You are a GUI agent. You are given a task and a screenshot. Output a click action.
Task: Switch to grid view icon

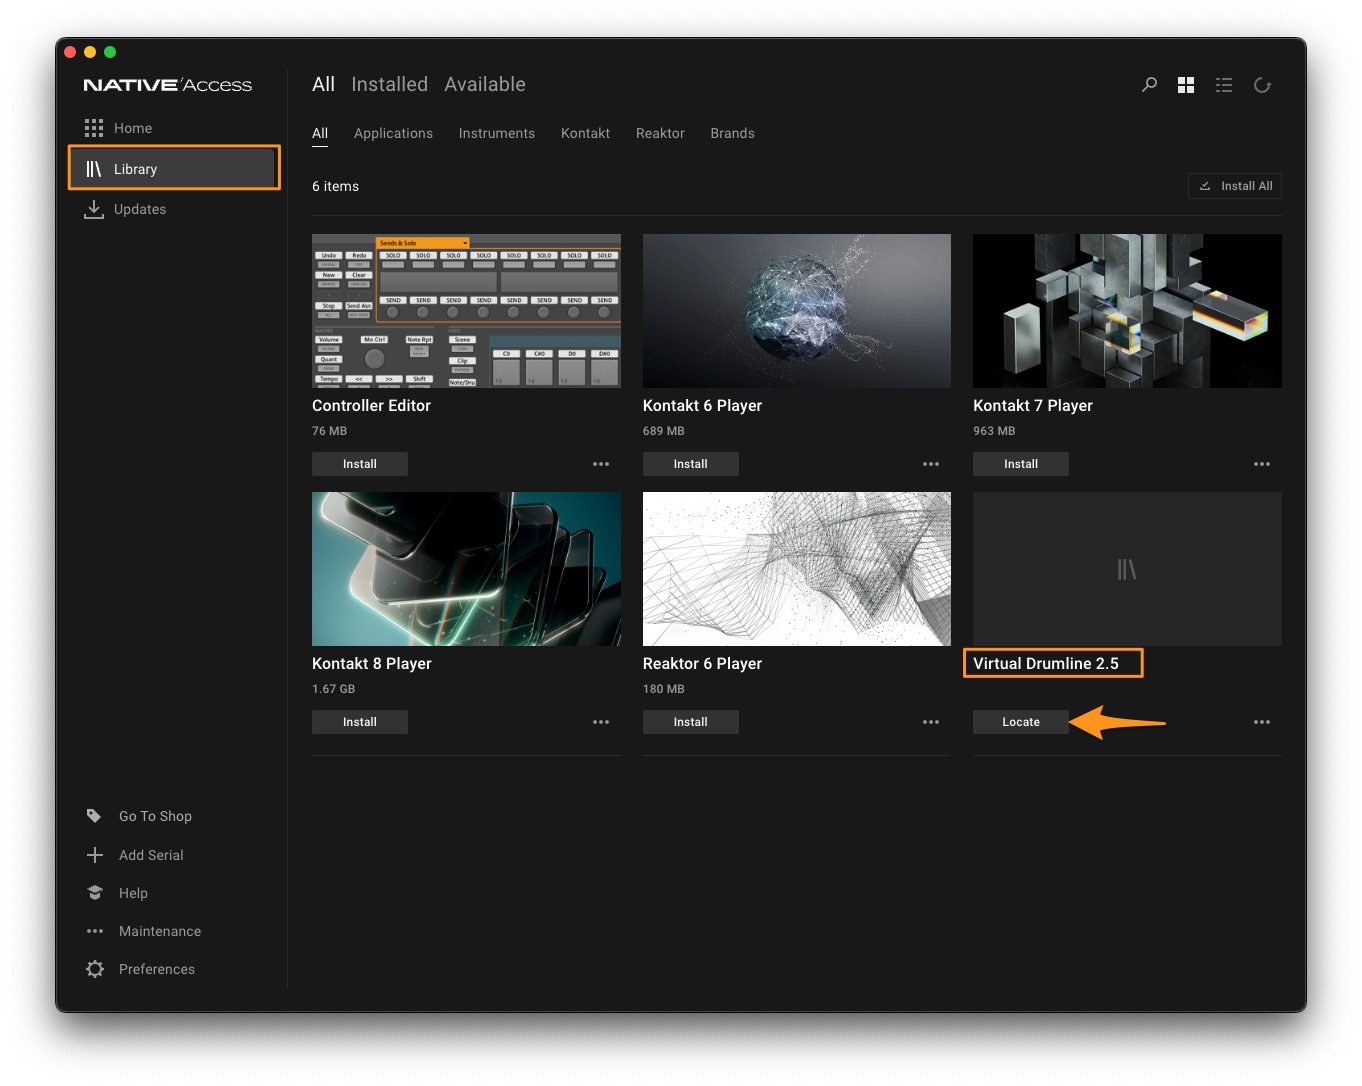1186,85
